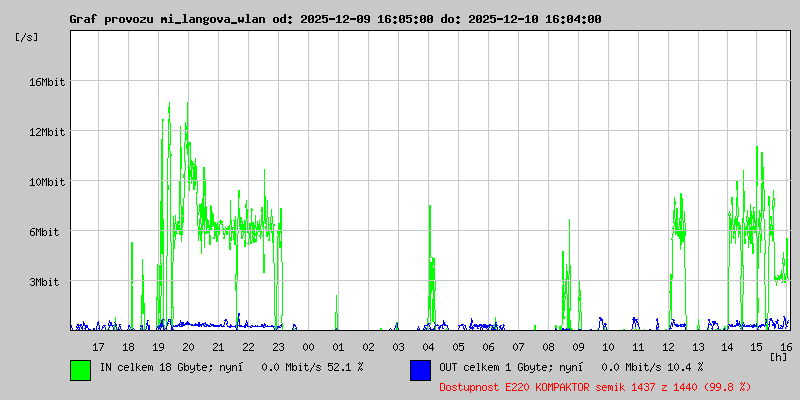
Task: Click the '15' hour label on x-axis
Action: pyautogui.click(x=758, y=347)
